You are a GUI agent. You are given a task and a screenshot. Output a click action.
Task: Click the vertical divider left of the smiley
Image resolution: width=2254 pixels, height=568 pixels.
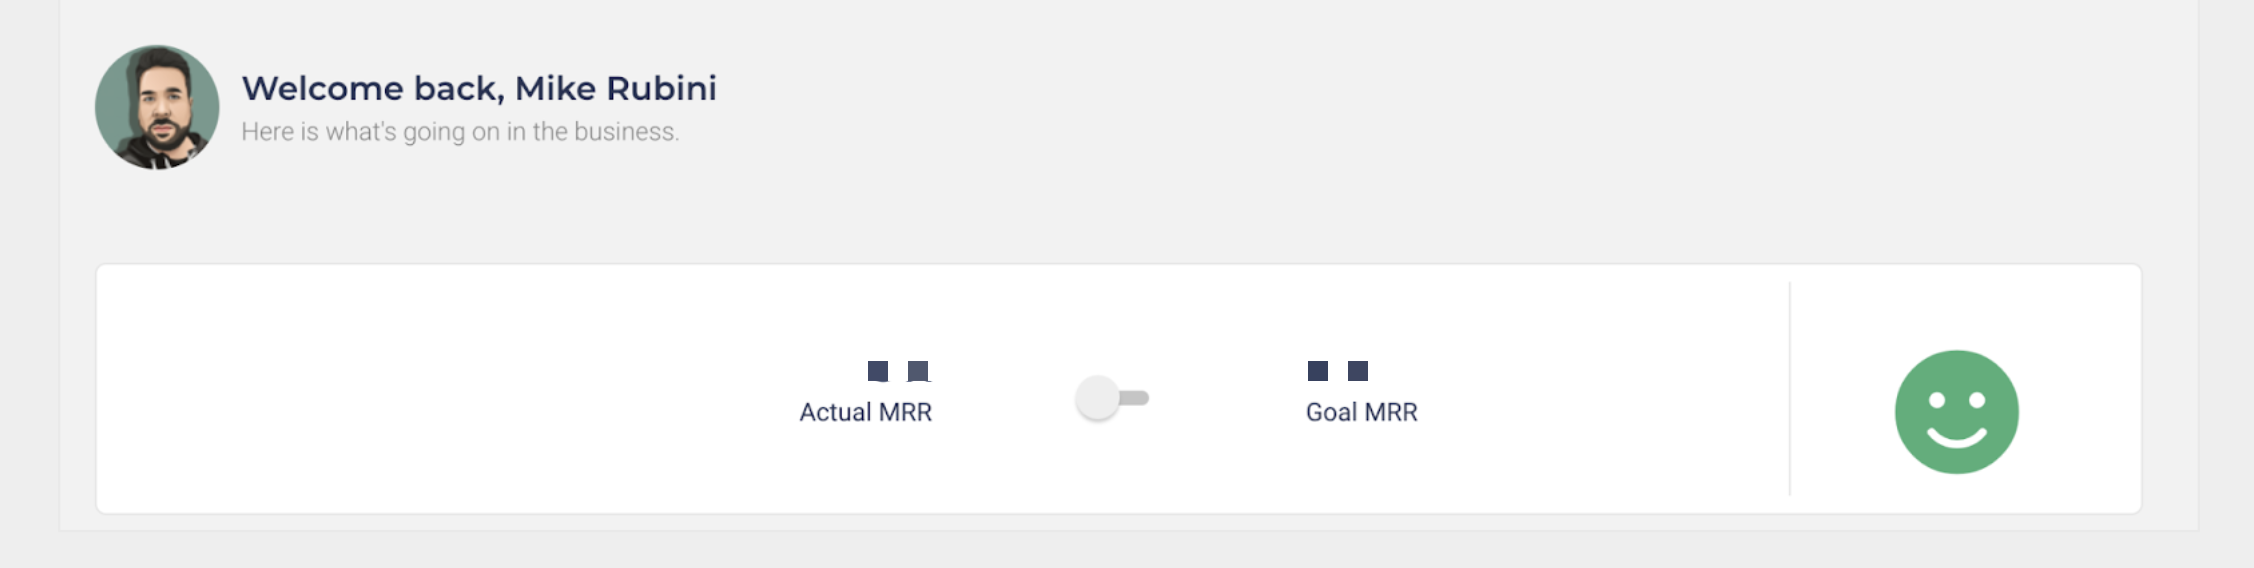coord(1789,389)
